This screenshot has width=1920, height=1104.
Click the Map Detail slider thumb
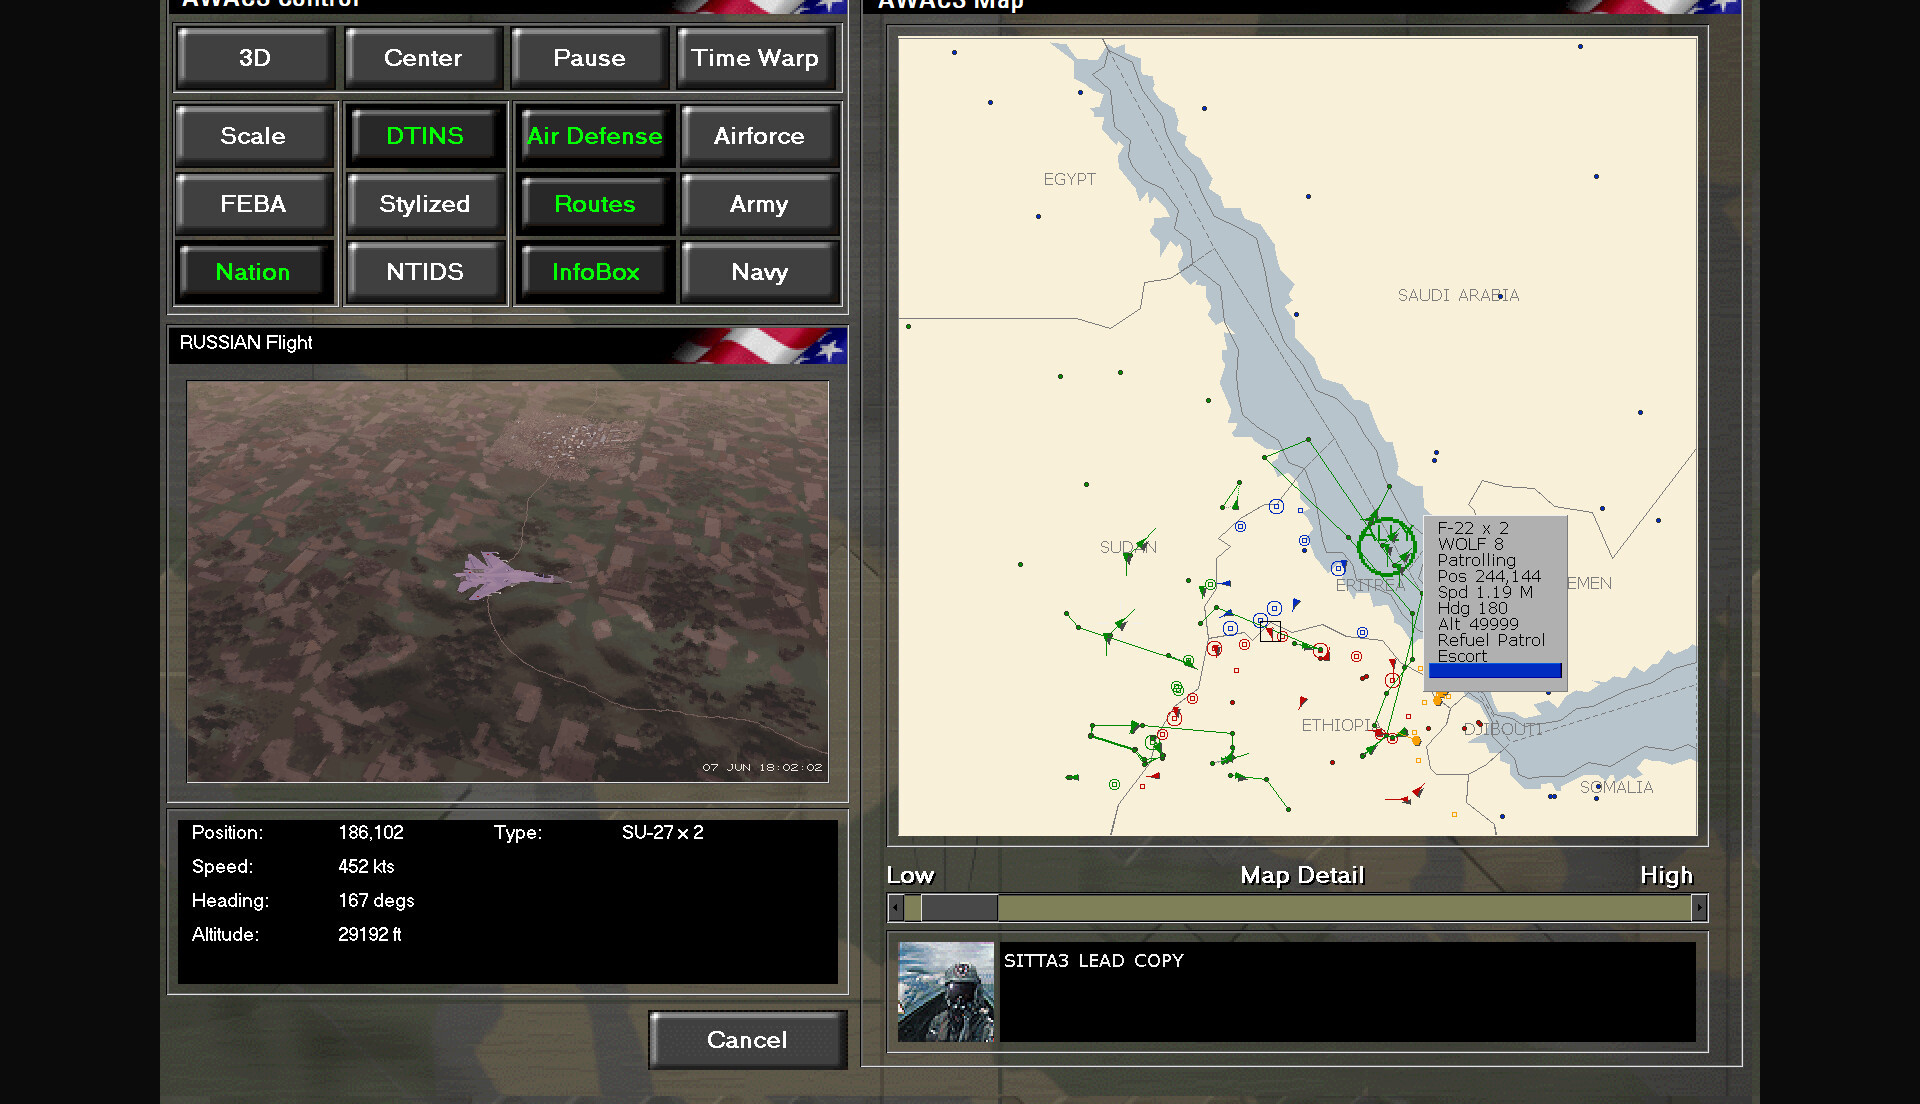point(958,908)
